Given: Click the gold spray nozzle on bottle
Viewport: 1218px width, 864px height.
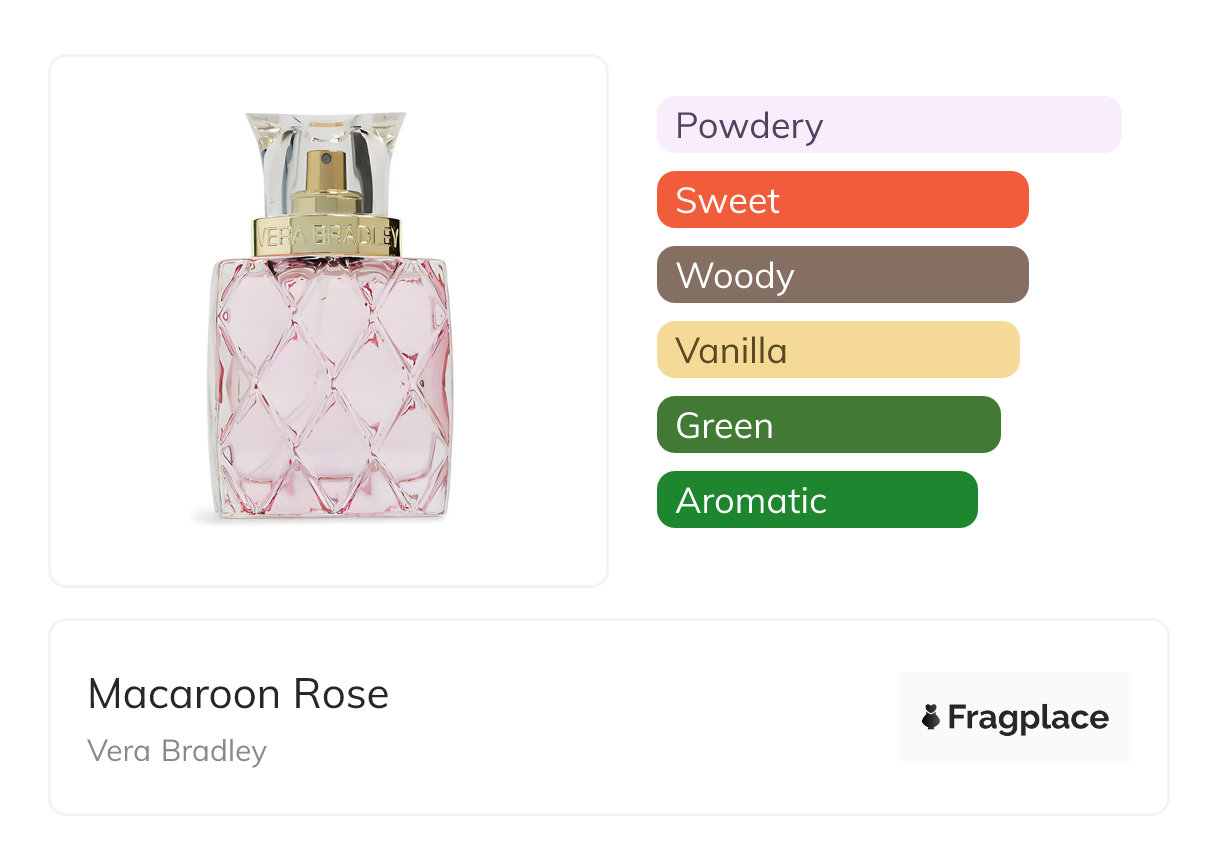Looking at the screenshot, I should [326, 180].
